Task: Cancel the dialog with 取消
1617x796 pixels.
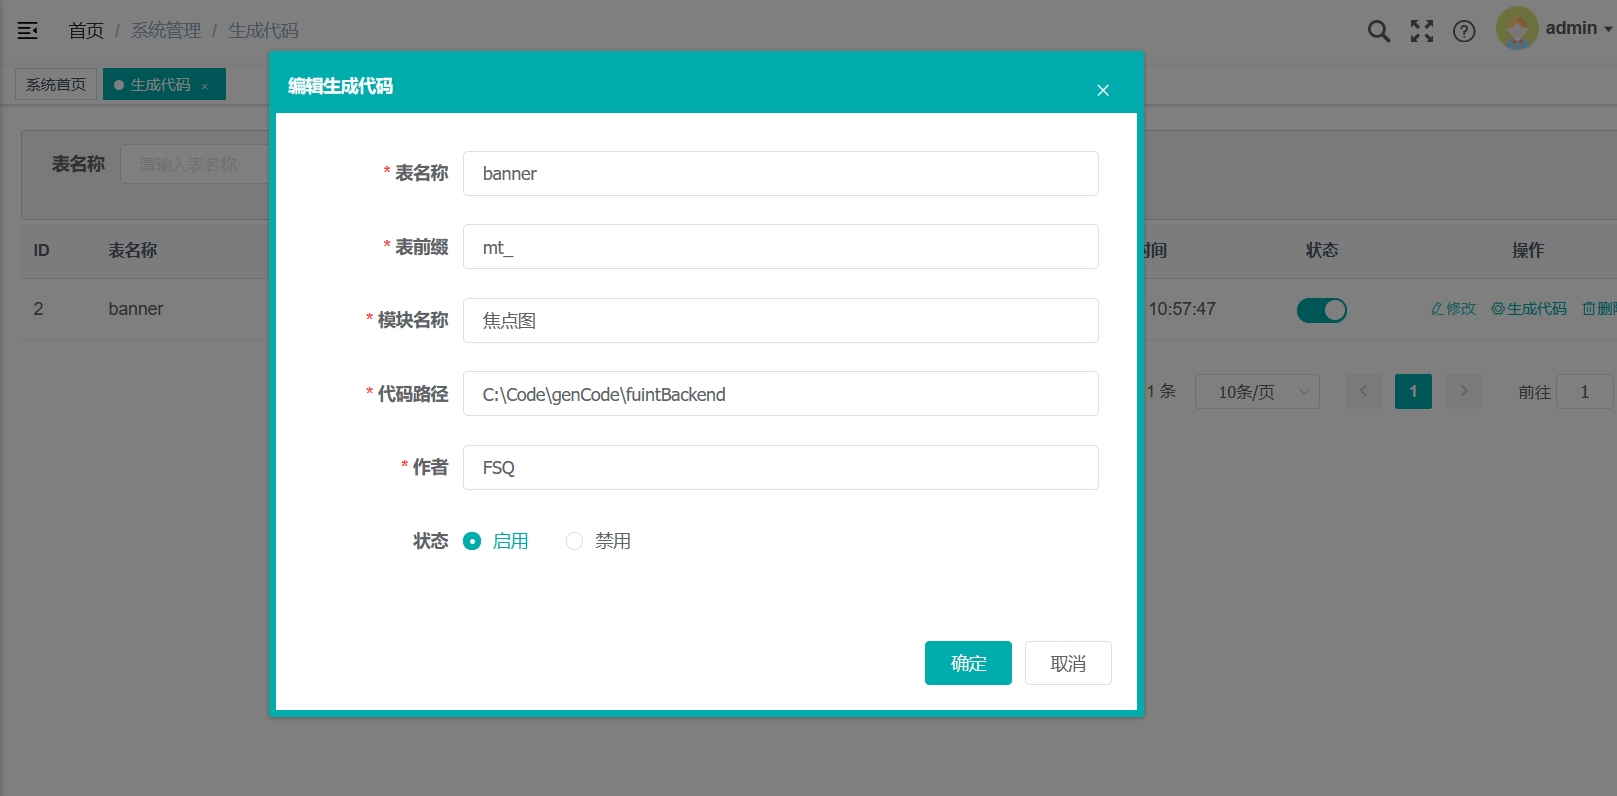Action: click(x=1068, y=663)
